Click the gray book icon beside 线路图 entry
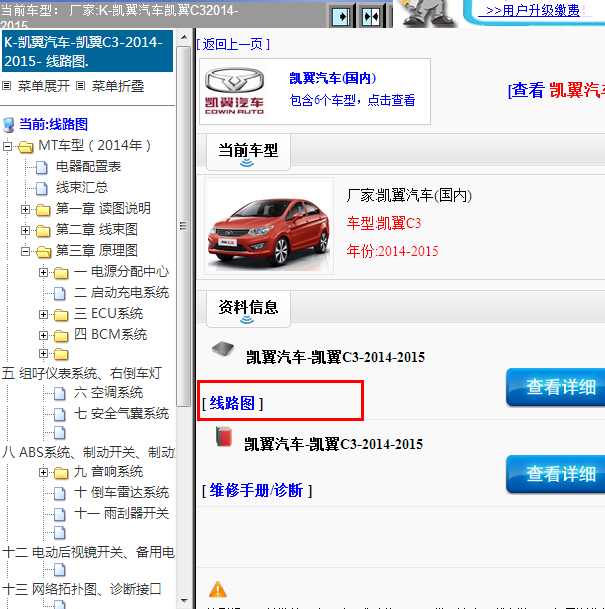 click(223, 348)
